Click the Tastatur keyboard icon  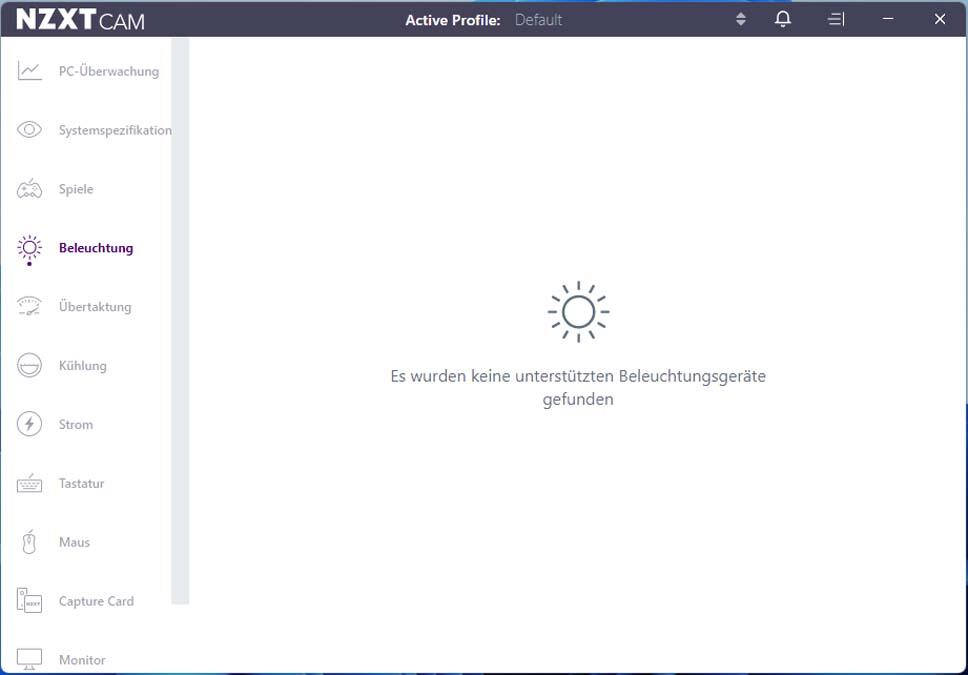pyautogui.click(x=29, y=484)
